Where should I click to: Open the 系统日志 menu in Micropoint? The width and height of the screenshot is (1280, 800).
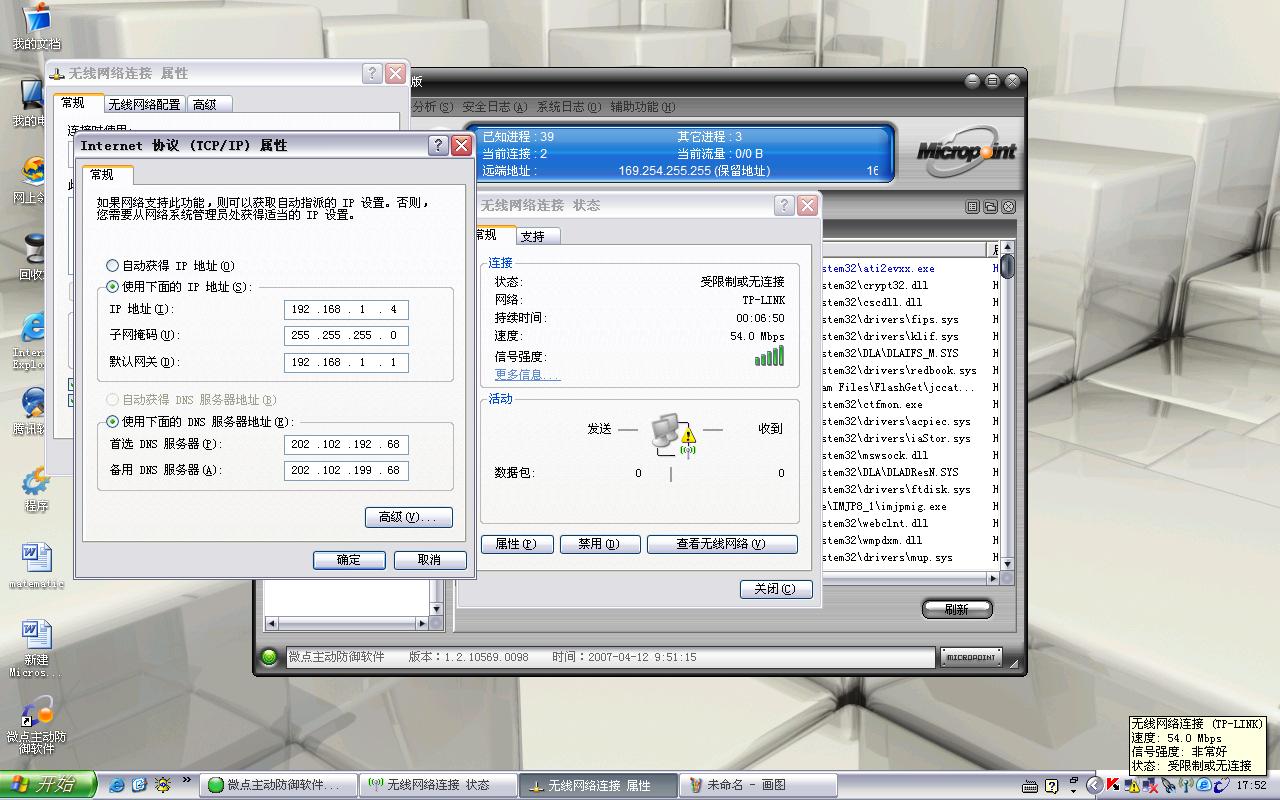(568, 107)
